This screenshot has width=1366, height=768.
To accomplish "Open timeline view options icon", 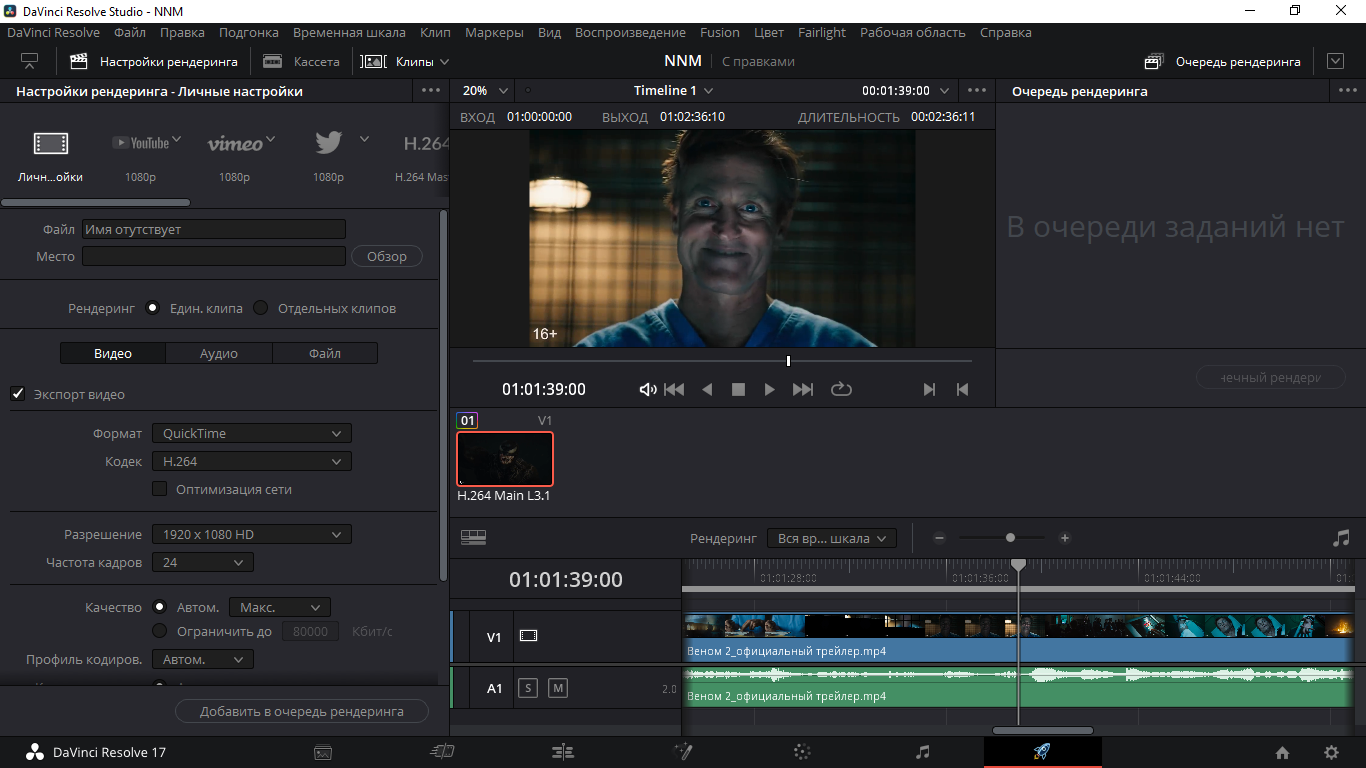I will click(473, 538).
